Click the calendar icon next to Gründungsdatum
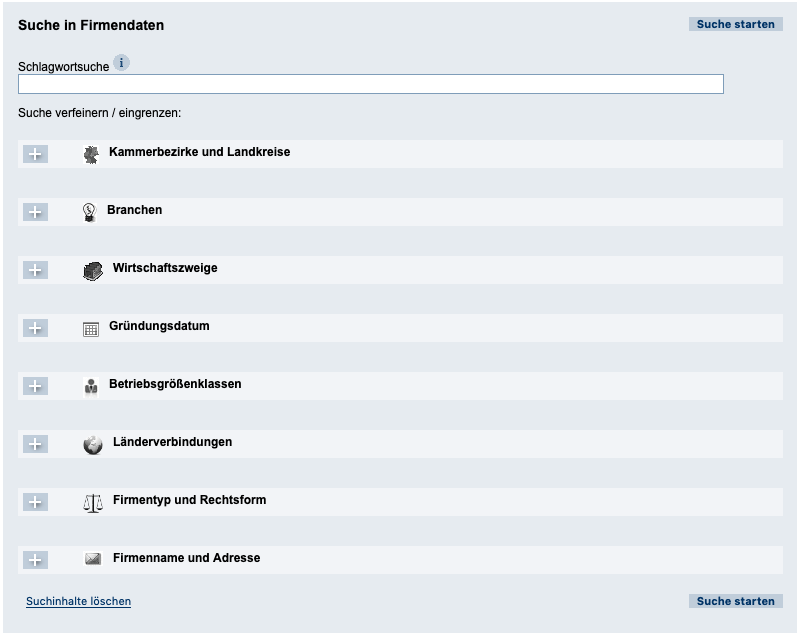Viewport: 797px width, 633px height. 91,329
